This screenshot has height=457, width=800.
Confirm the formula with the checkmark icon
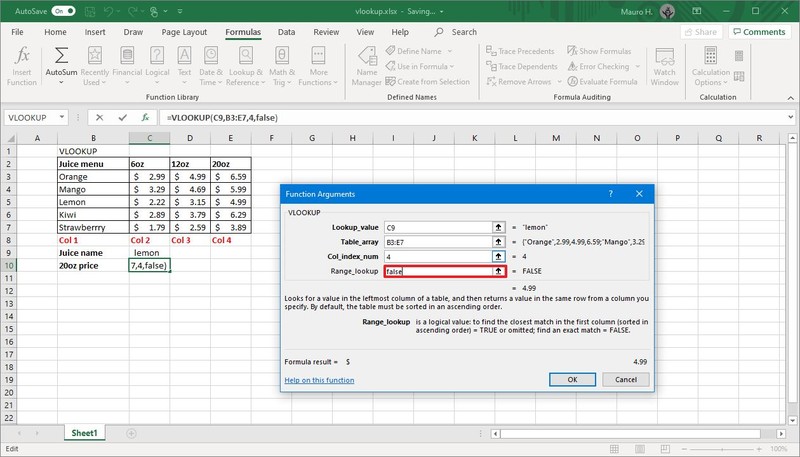122,118
